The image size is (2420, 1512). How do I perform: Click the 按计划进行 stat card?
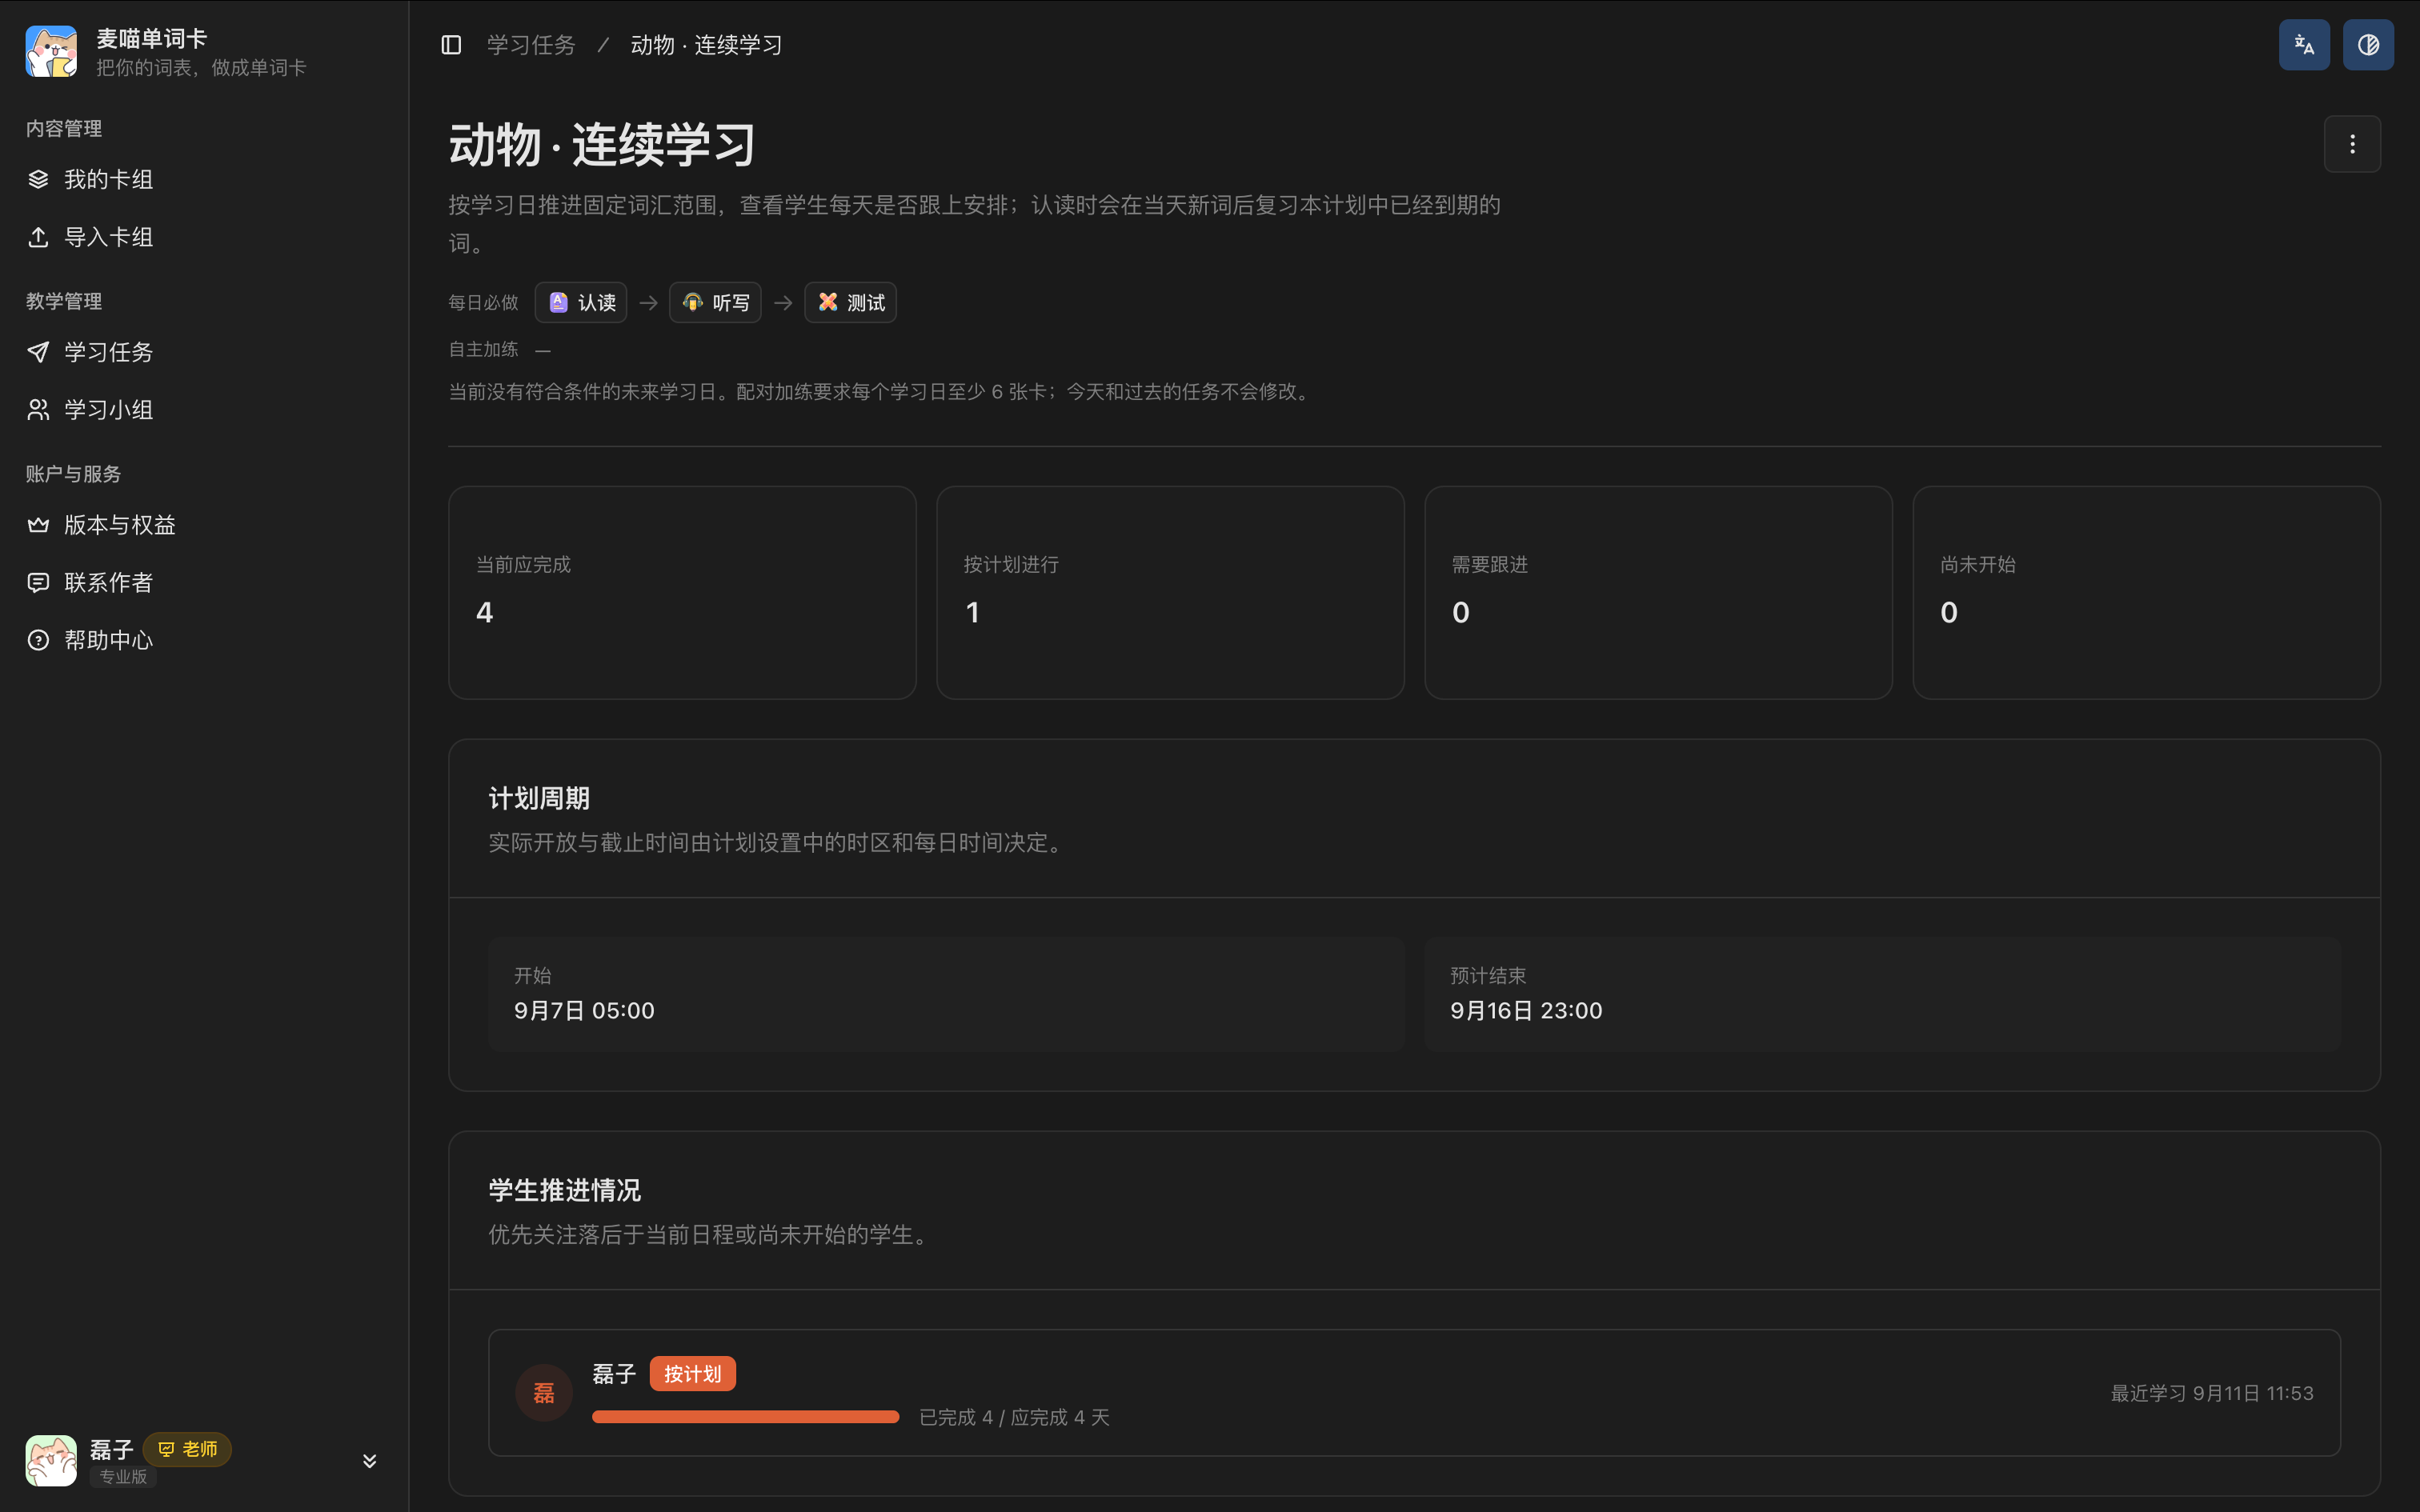click(1170, 593)
